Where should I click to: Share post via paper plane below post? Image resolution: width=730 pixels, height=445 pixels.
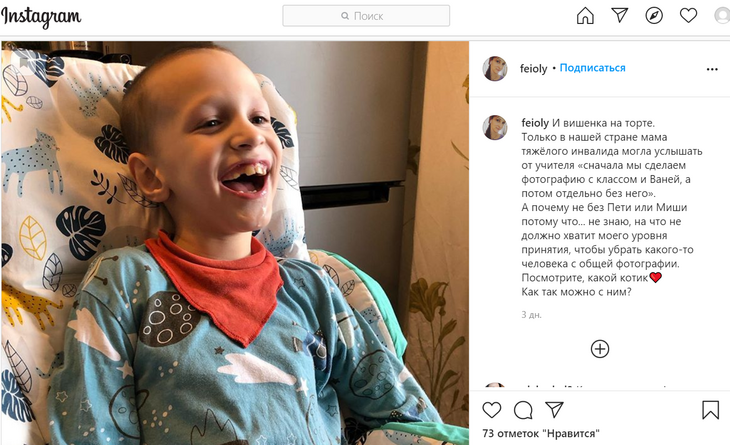(x=554, y=410)
